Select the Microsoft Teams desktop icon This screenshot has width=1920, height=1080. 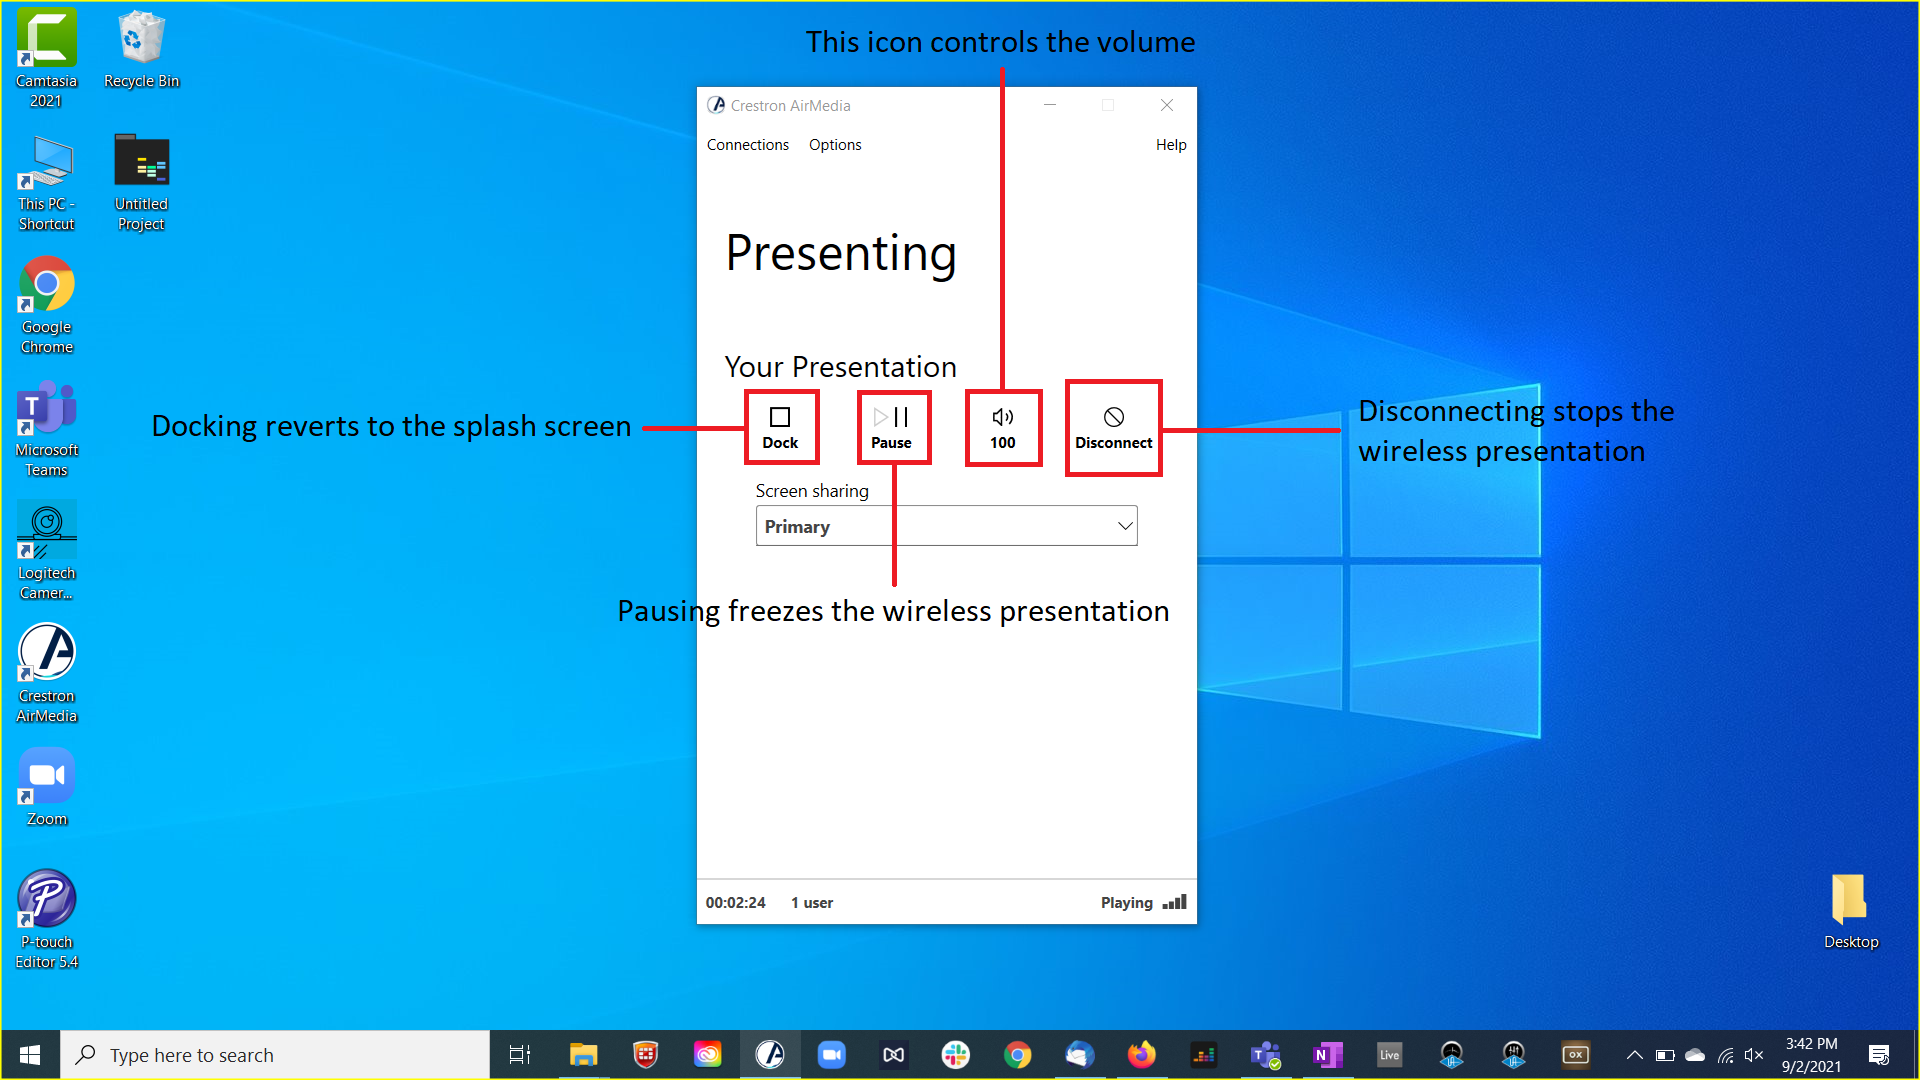pyautogui.click(x=46, y=428)
